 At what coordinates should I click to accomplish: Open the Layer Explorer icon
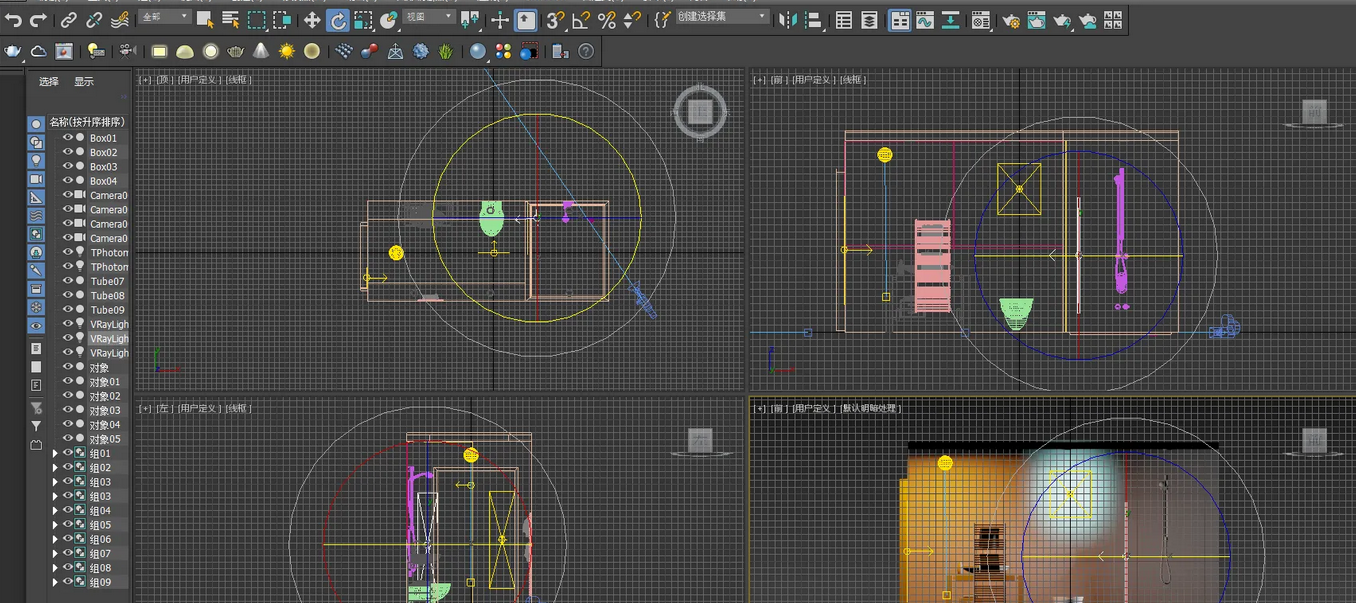[870, 19]
